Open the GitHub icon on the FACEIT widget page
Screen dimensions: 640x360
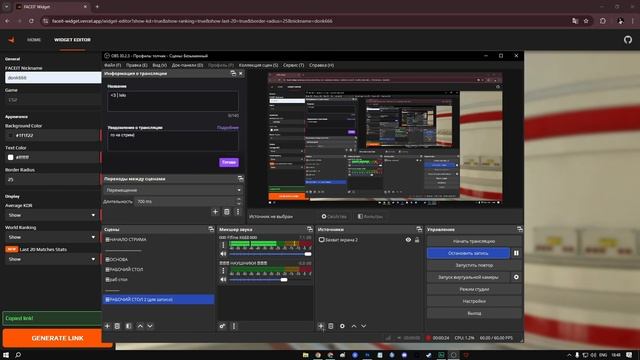coord(628,40)
